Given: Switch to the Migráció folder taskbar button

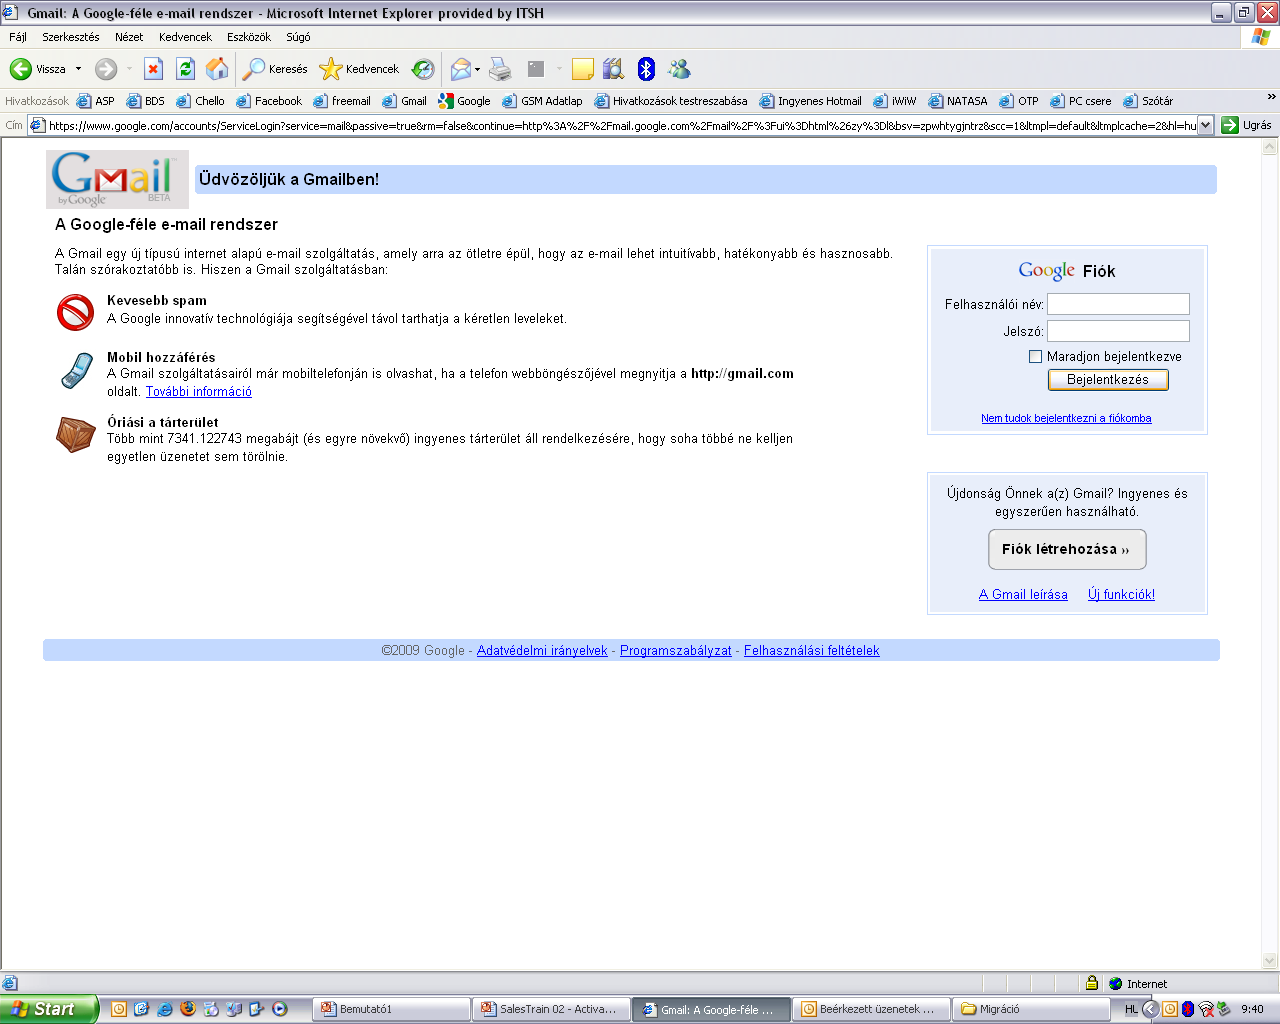Looking at the screenshot, I should (1032, 1009).
